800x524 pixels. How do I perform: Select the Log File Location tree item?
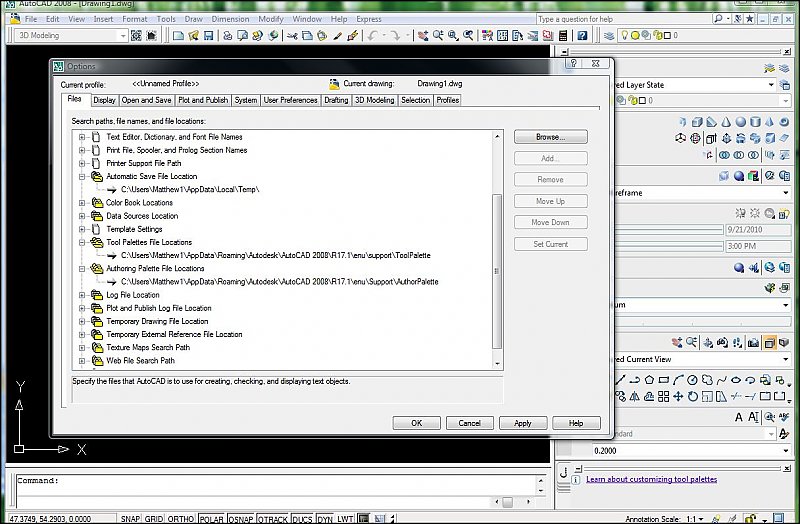point(132,295)
